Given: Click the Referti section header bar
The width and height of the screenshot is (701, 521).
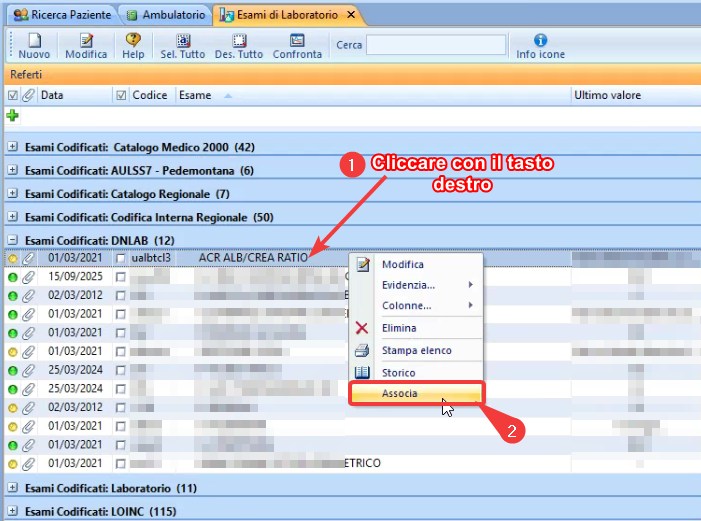Looking at the screenshot, I should point(352,74).
